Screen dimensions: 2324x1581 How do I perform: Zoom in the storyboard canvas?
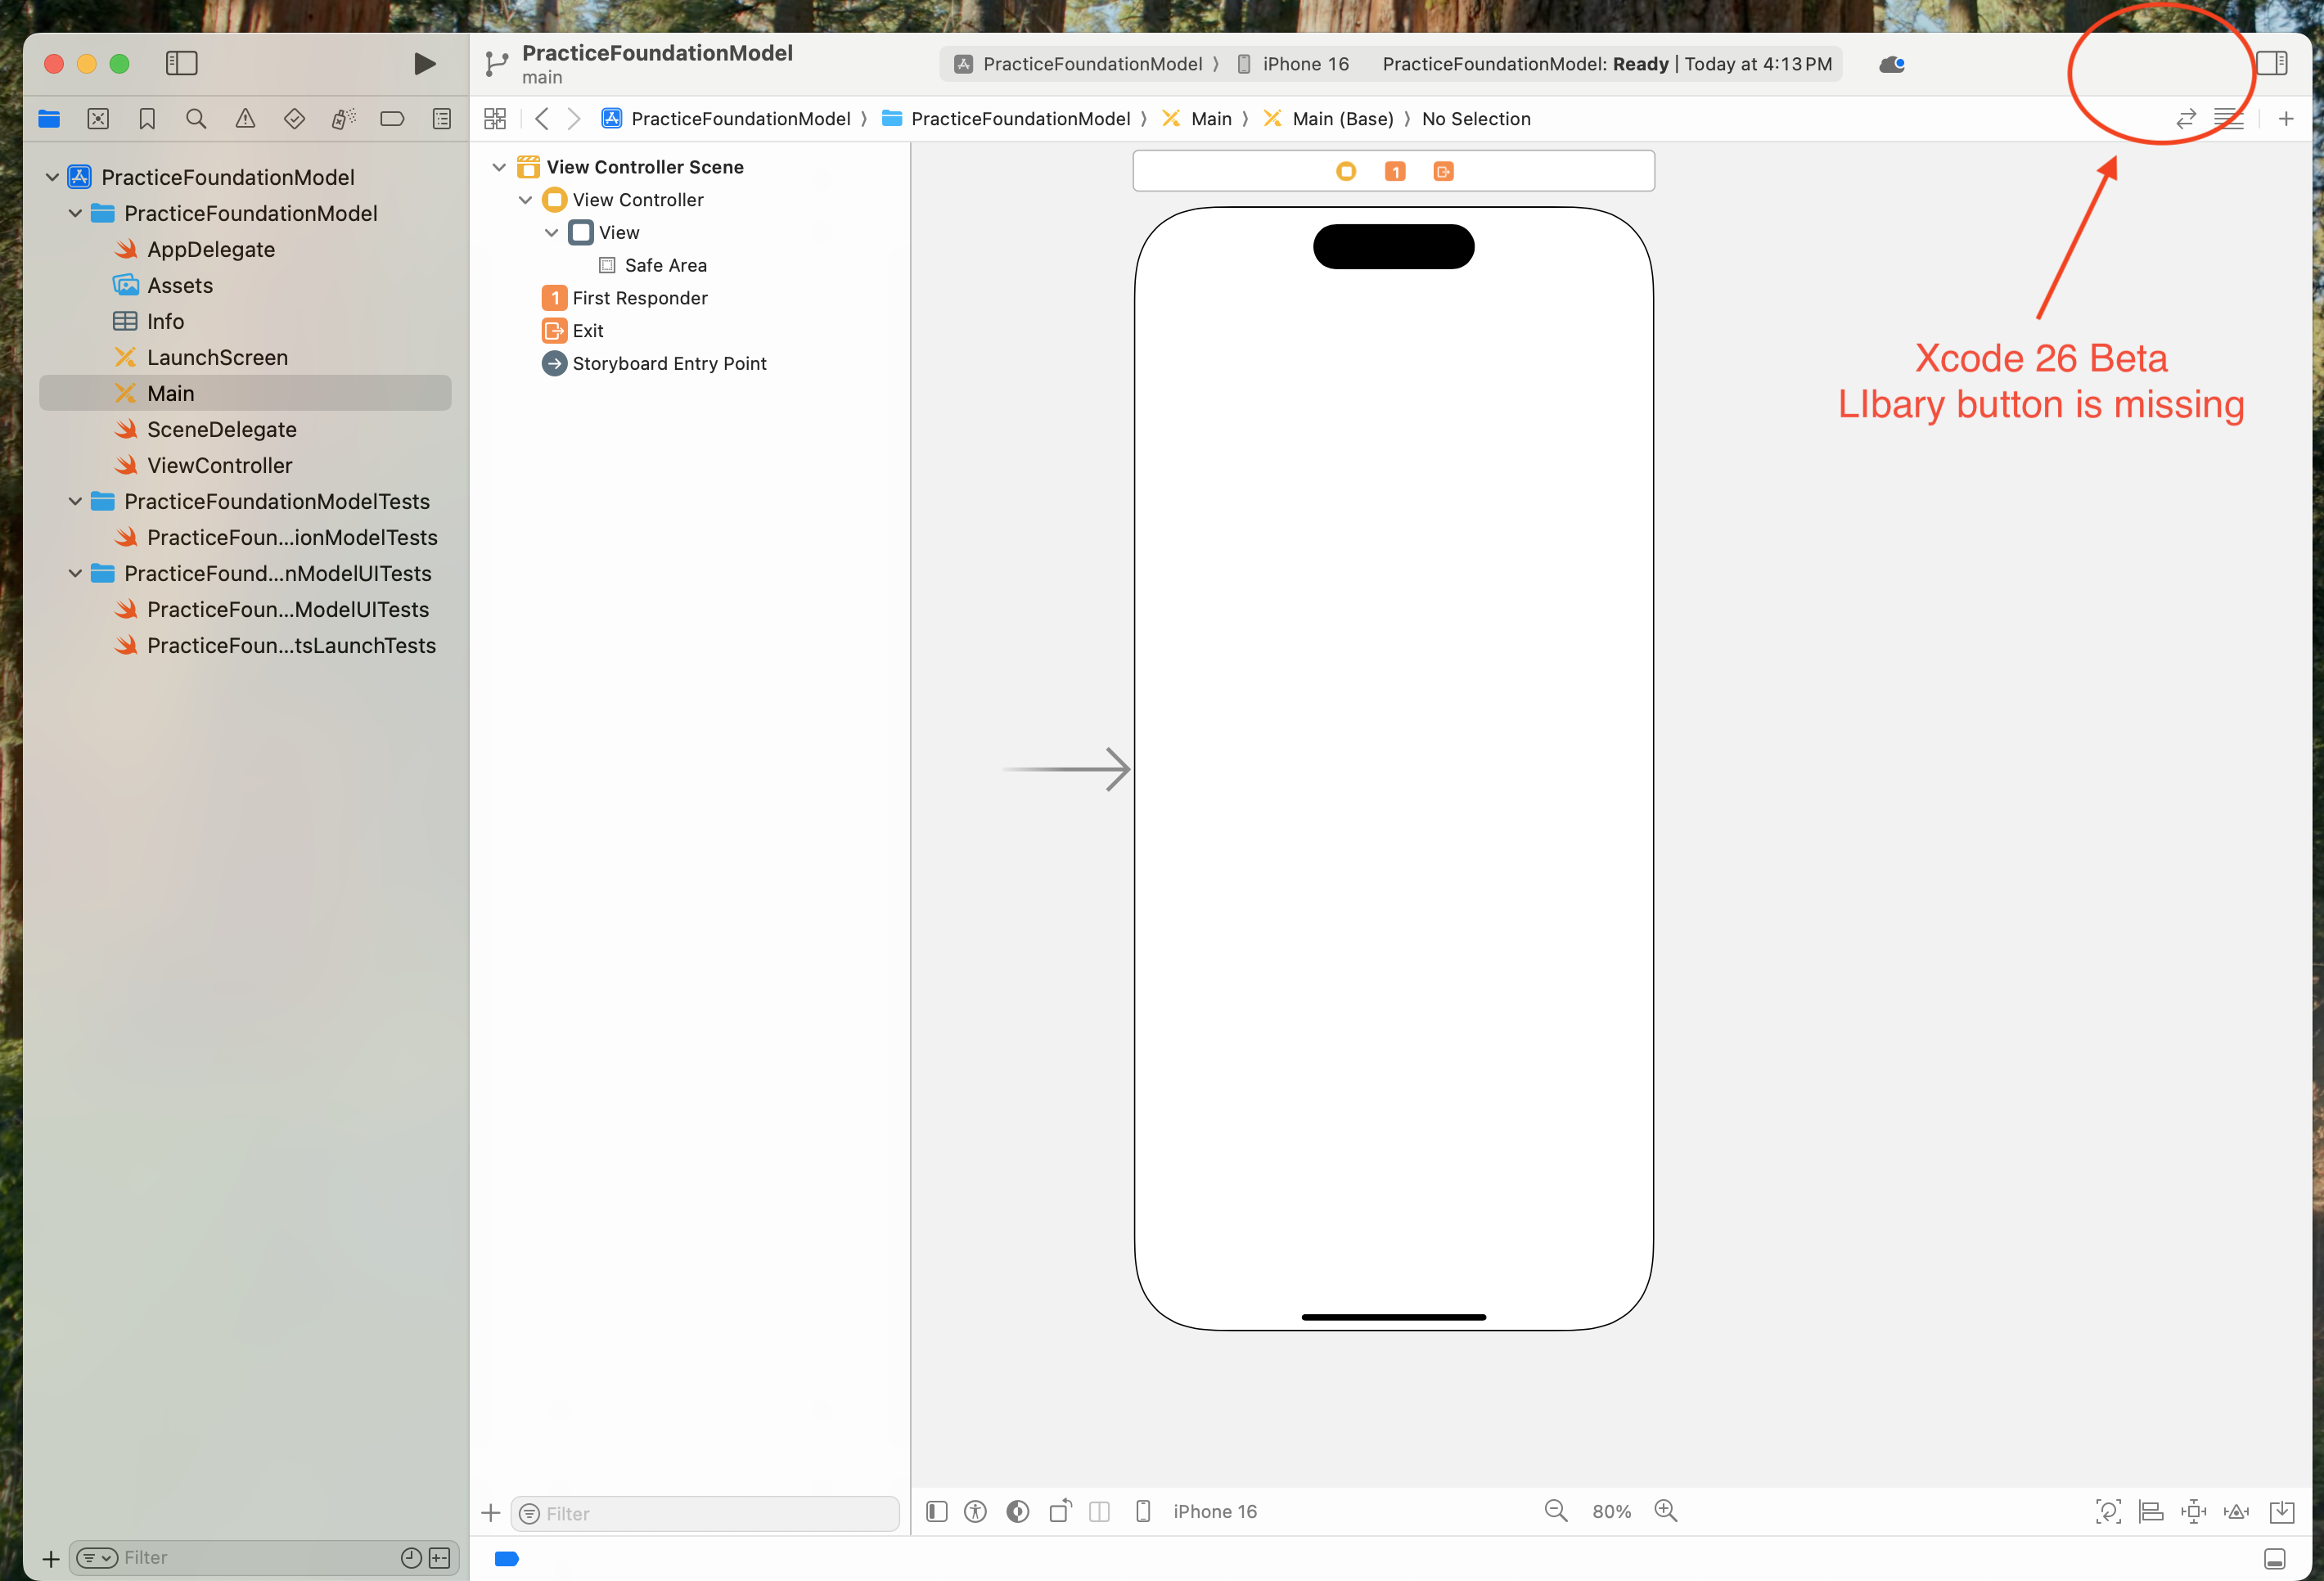point(1665,1510)
